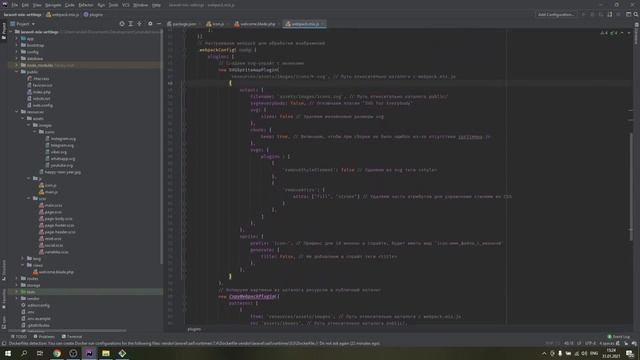Viewport: 640px width, 360px height.
Task: Select the webpack.mix.js editor tab
Action: pyautogui.click(x=304, y=24)
